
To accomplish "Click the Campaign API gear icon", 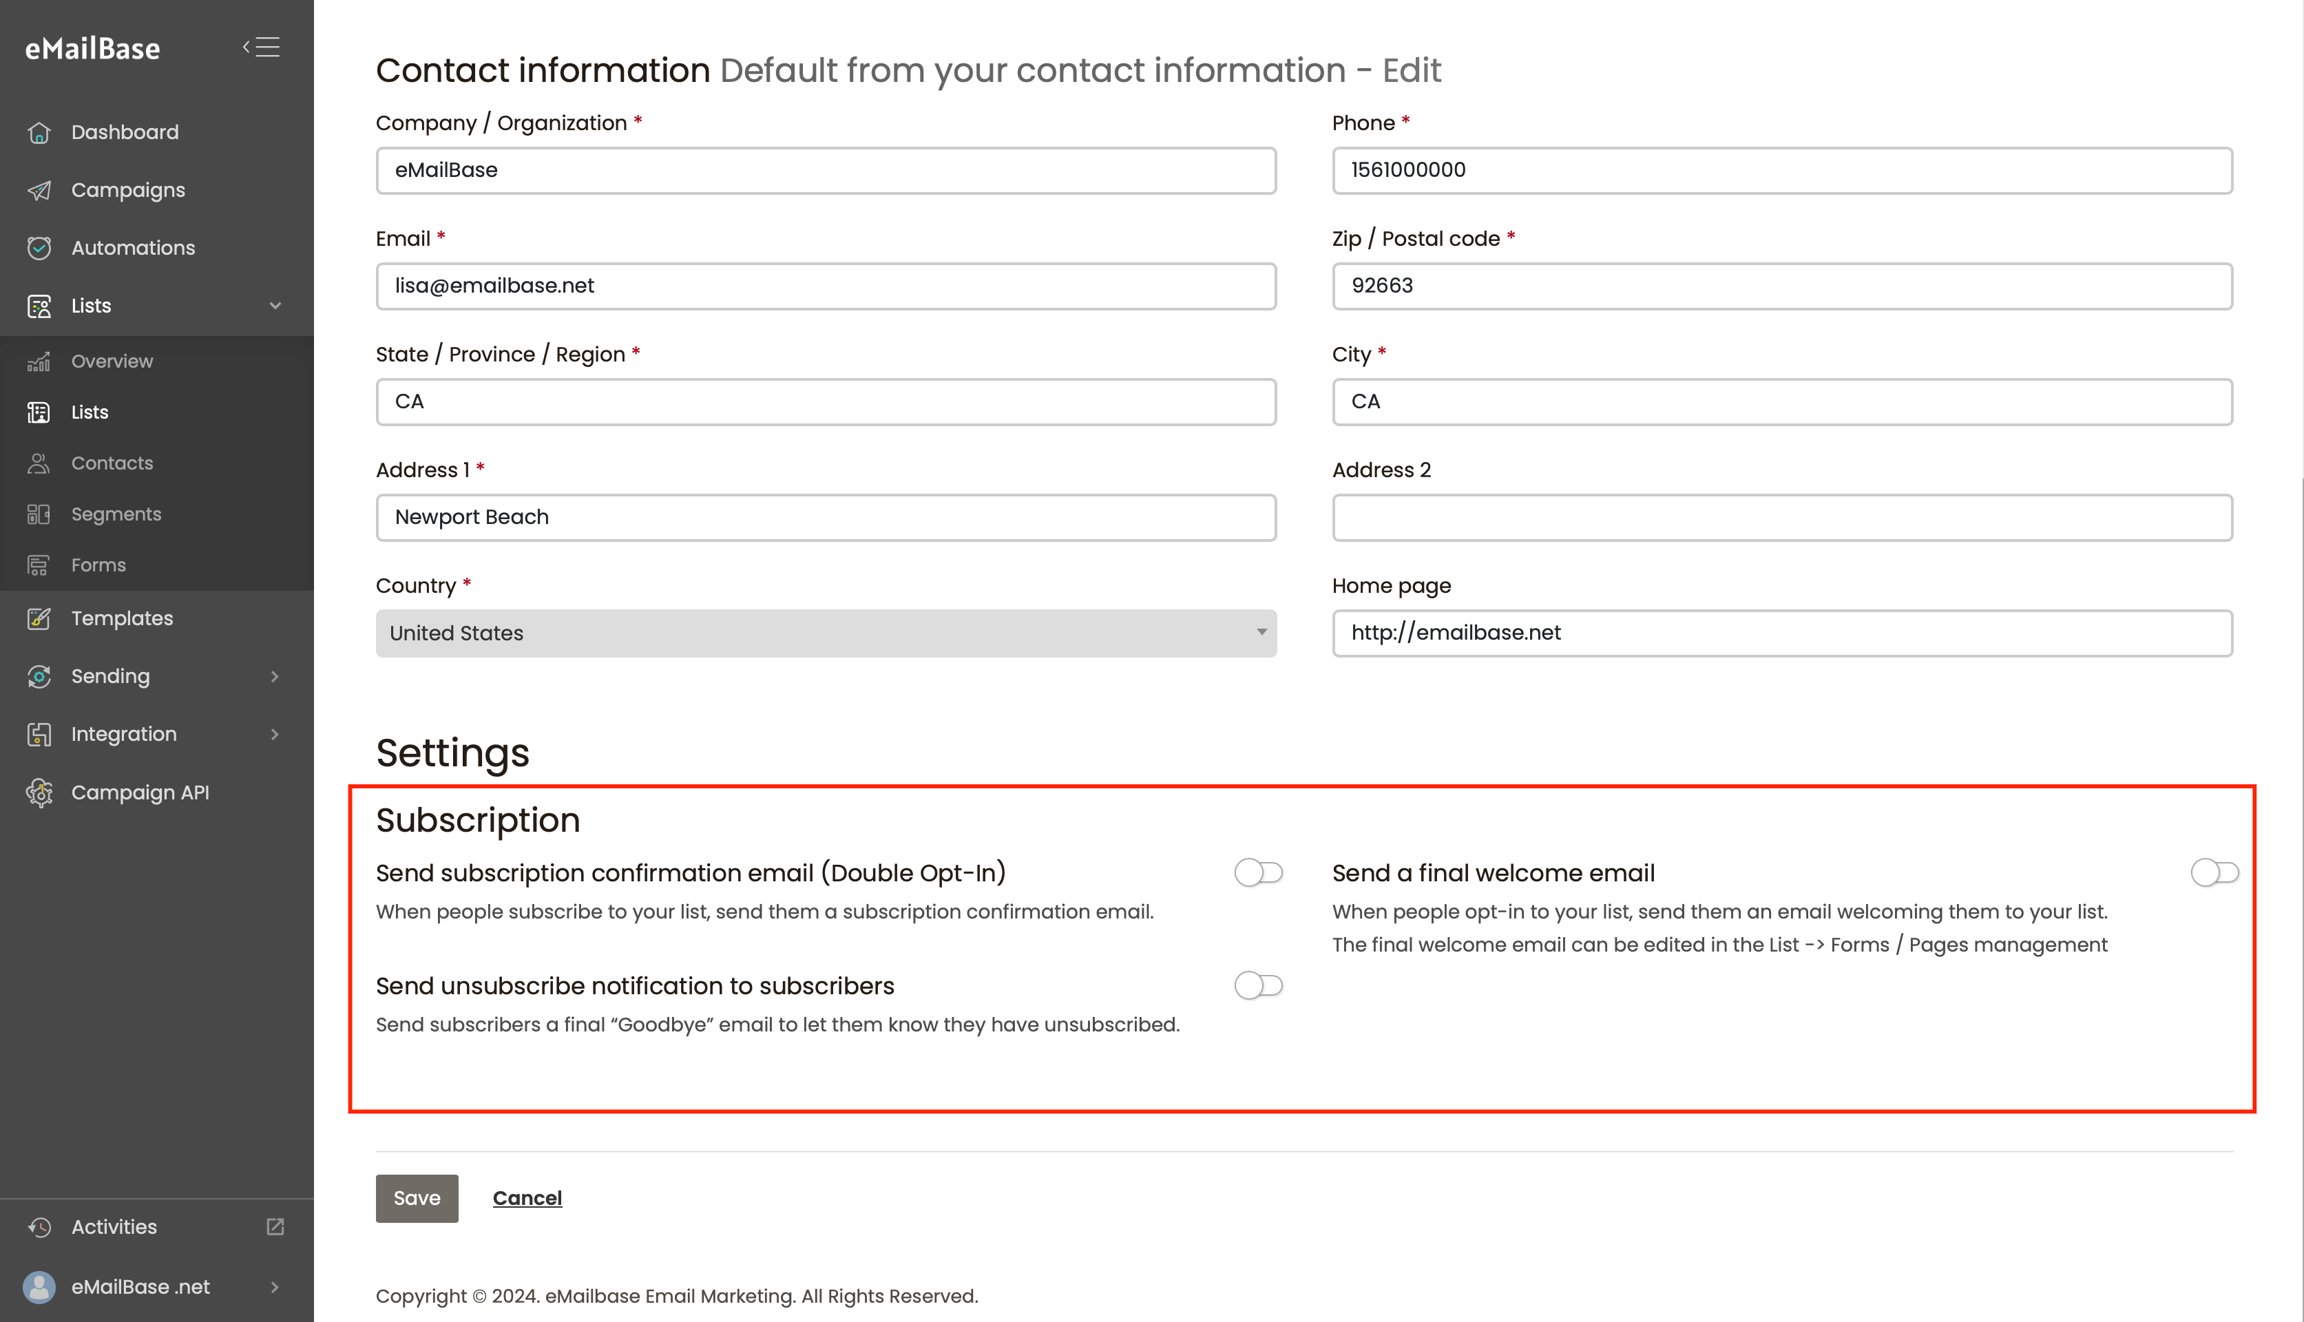I will [39, 792].
